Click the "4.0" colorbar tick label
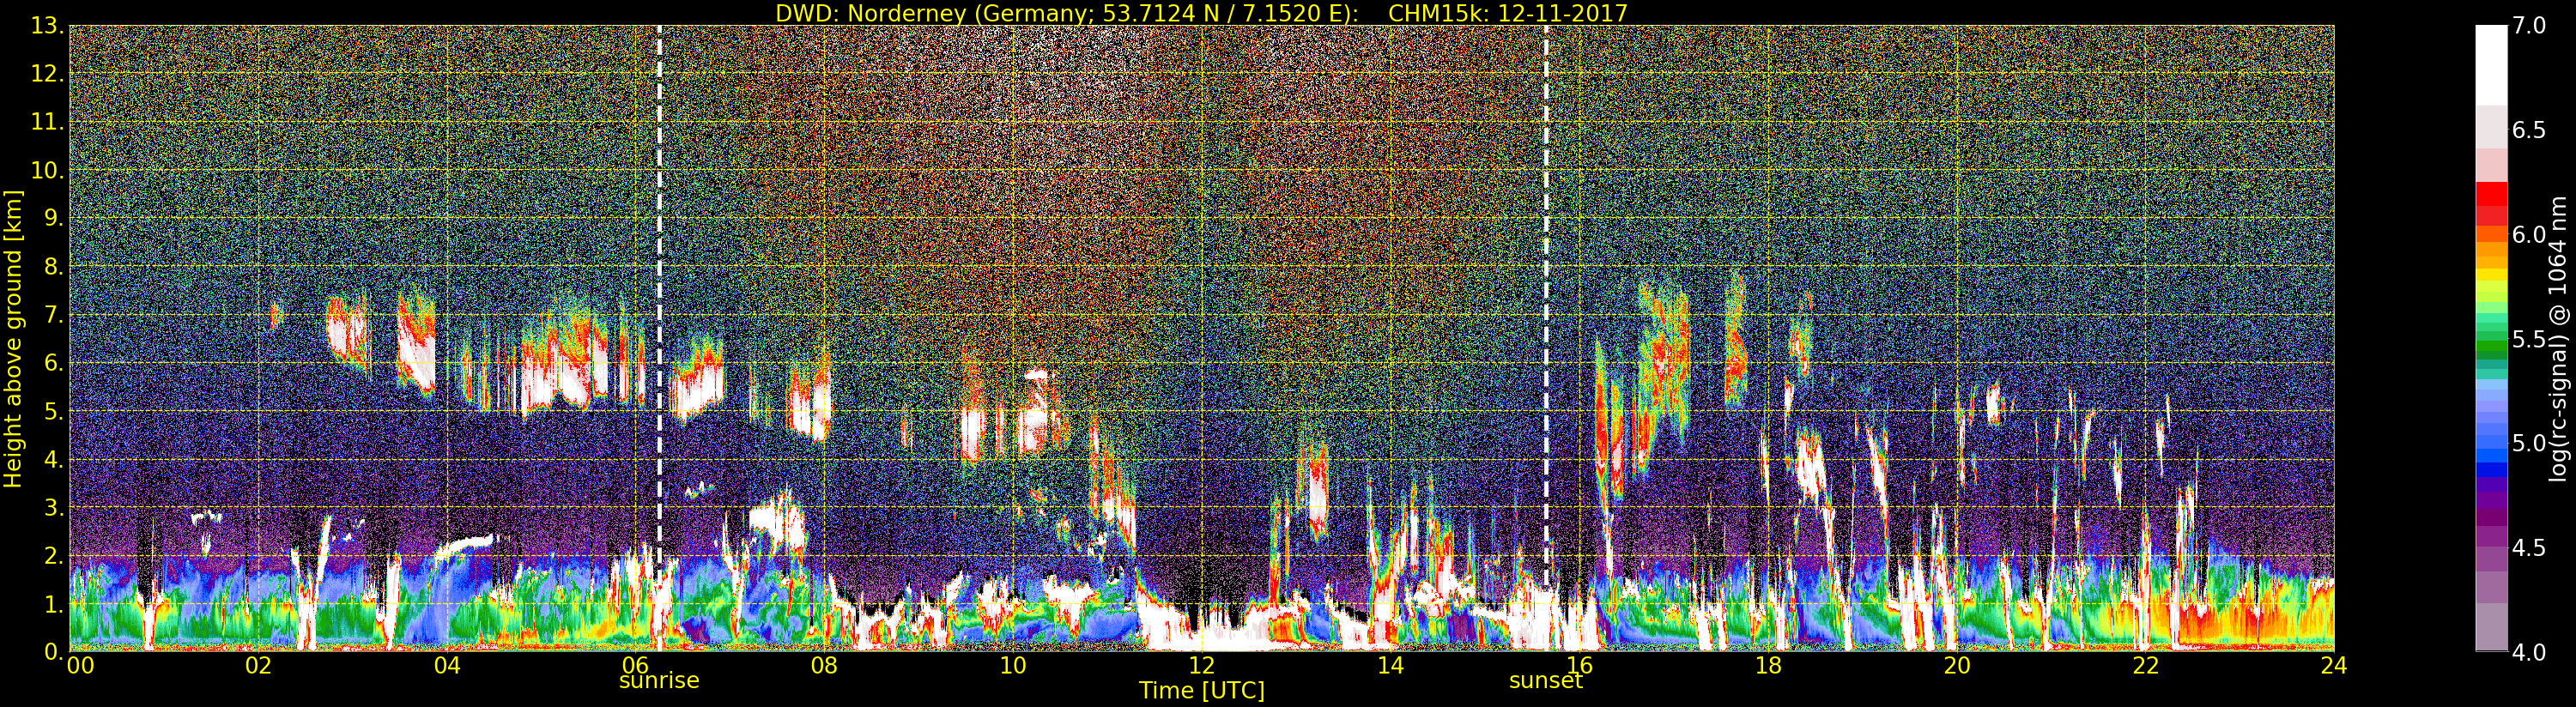 point(2529,652)
